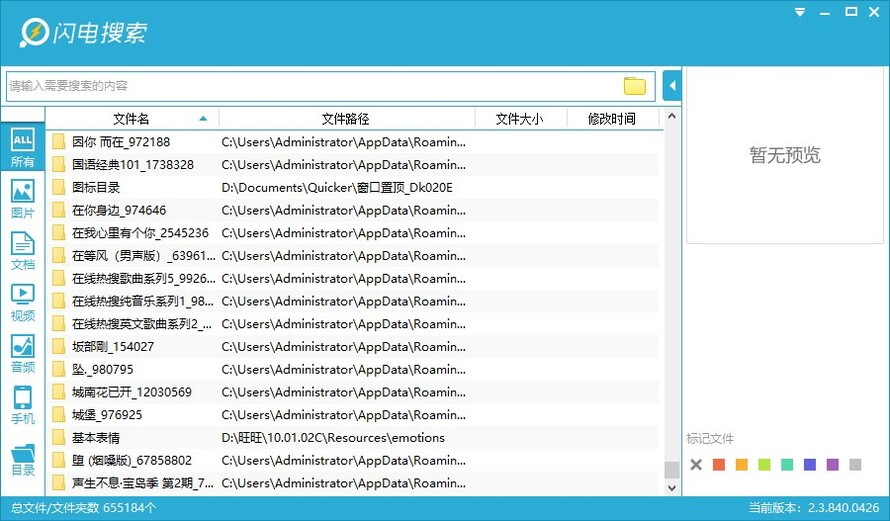Toggle sort order on 文件名 column
The height and width of the screenshot is (521, 890).
[132, 119]
